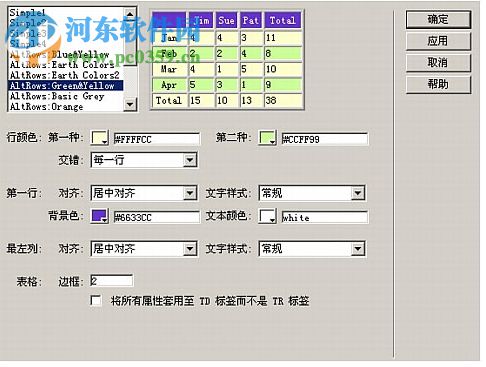
Task: Click the Mar row label in preview
Action: click(x=169, y=69)
